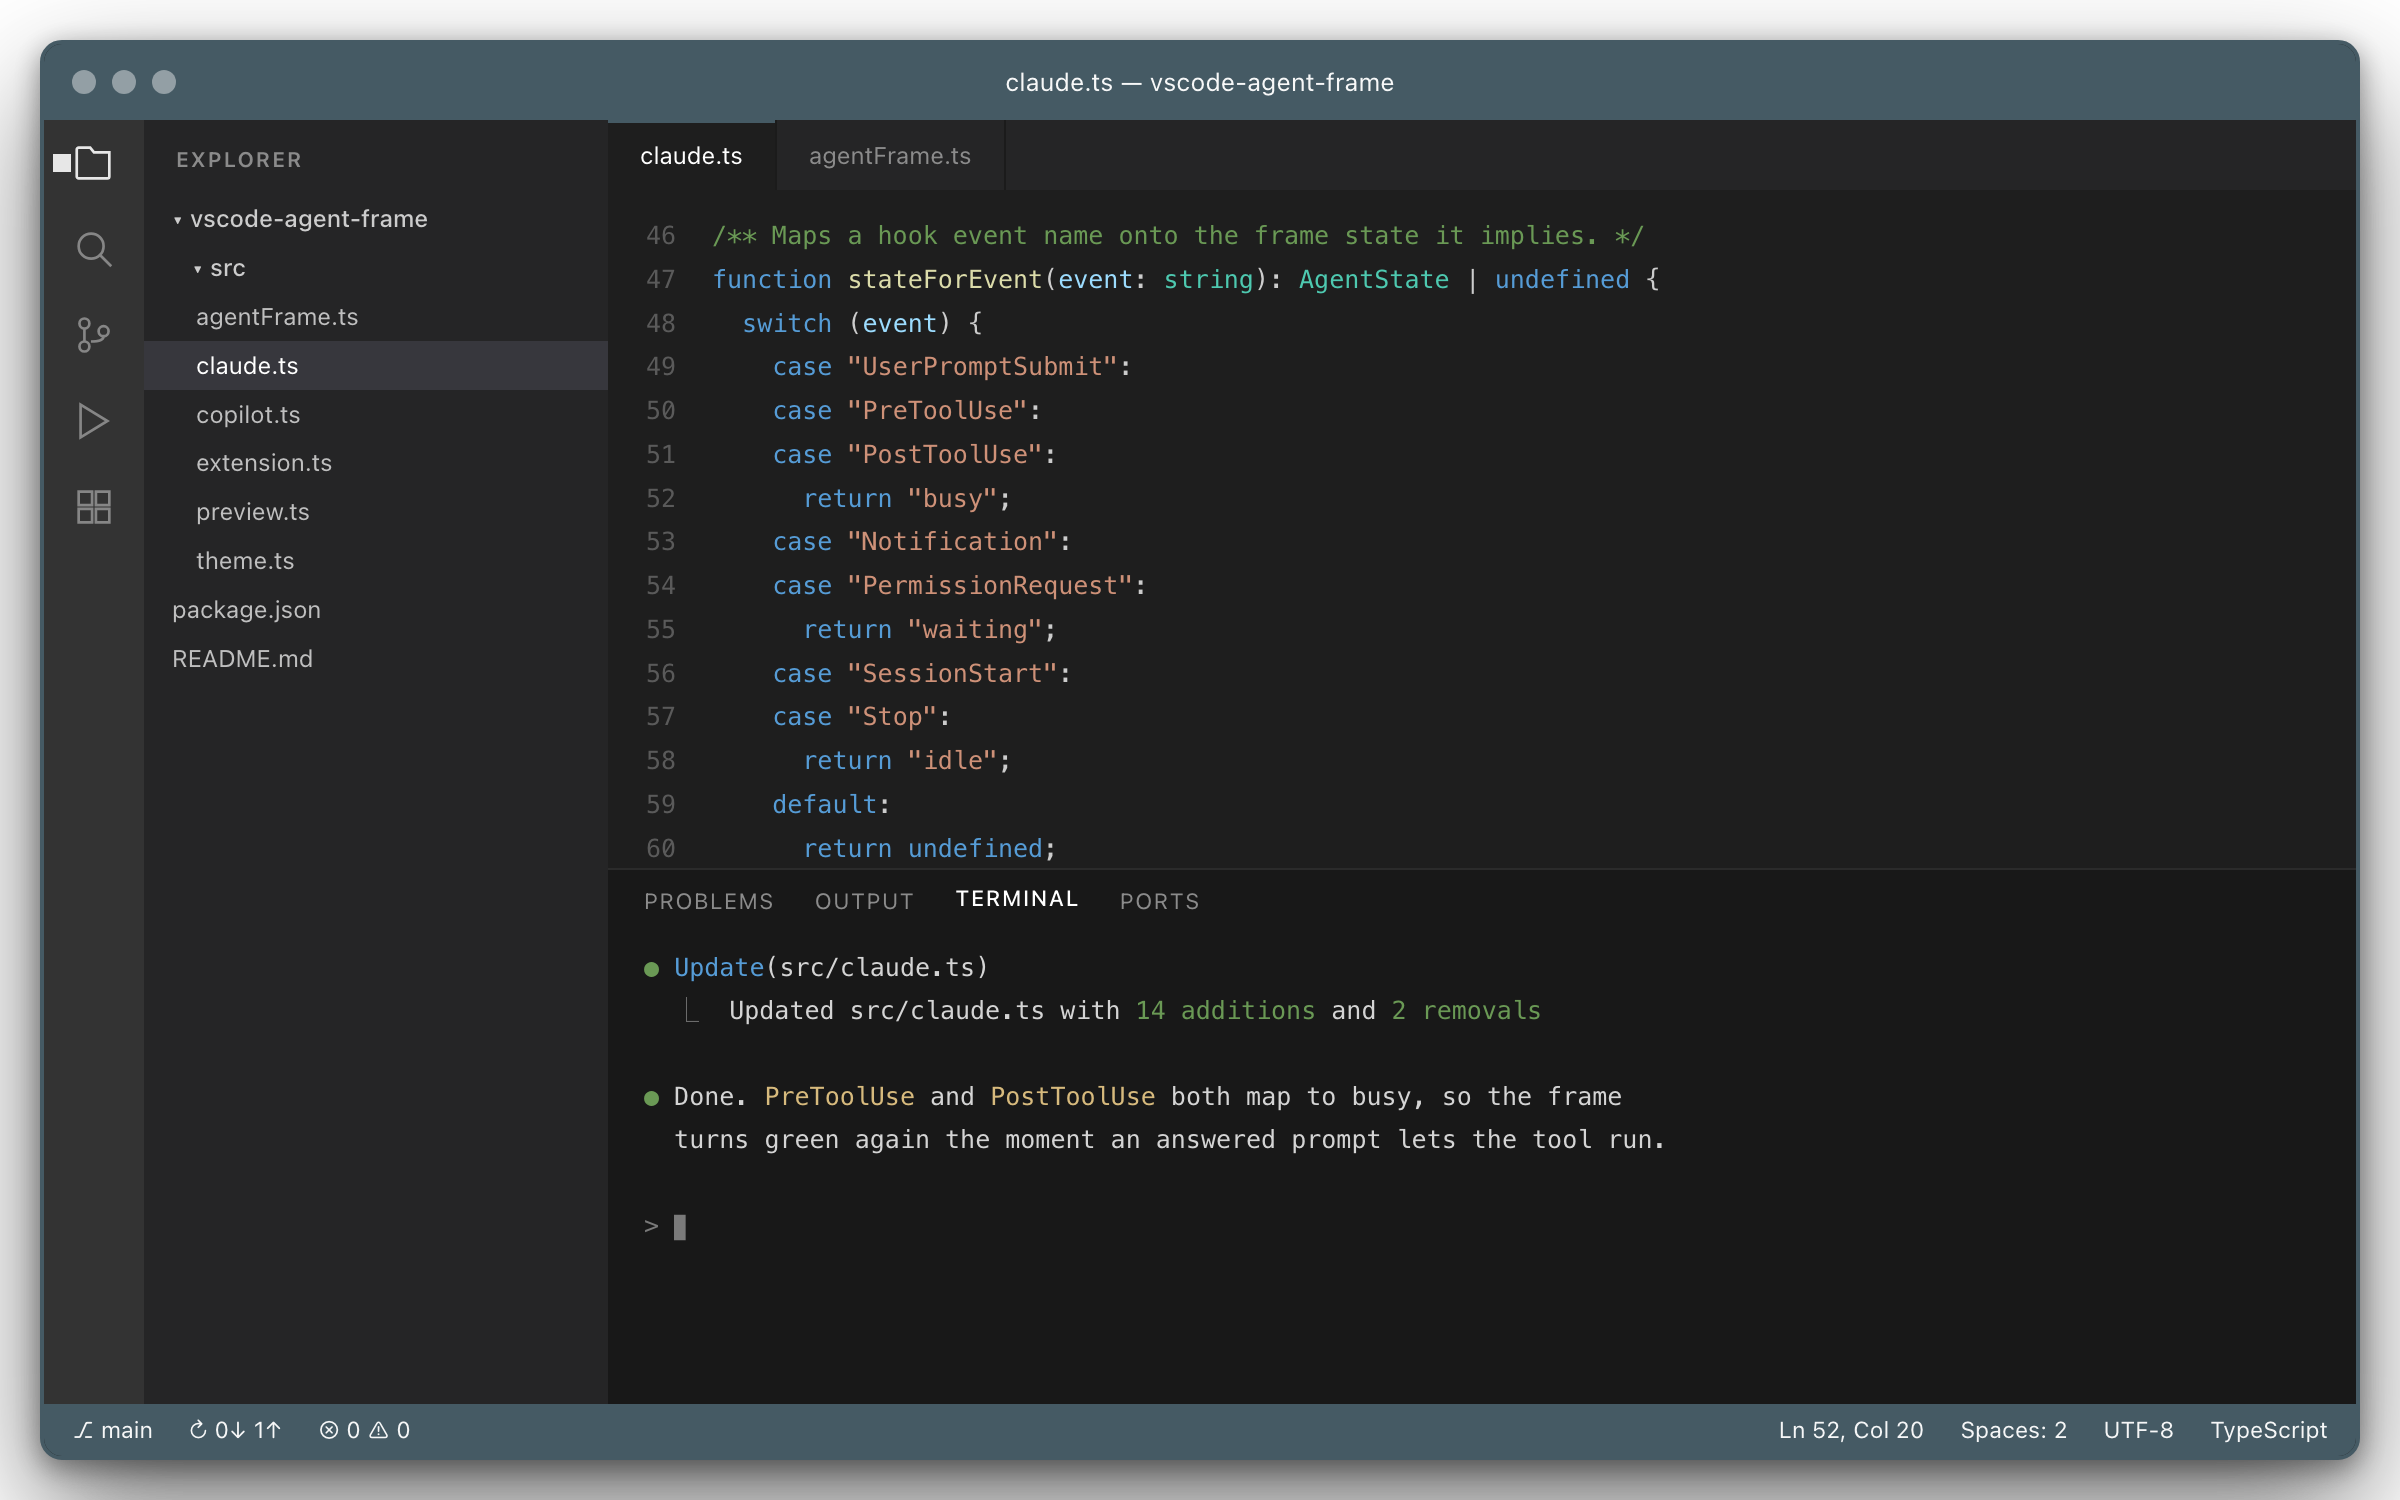Viewport: 2400px width, 1500px height.
Task: Click the "PermissionRequest" string in code
Action: pos(990,586)
